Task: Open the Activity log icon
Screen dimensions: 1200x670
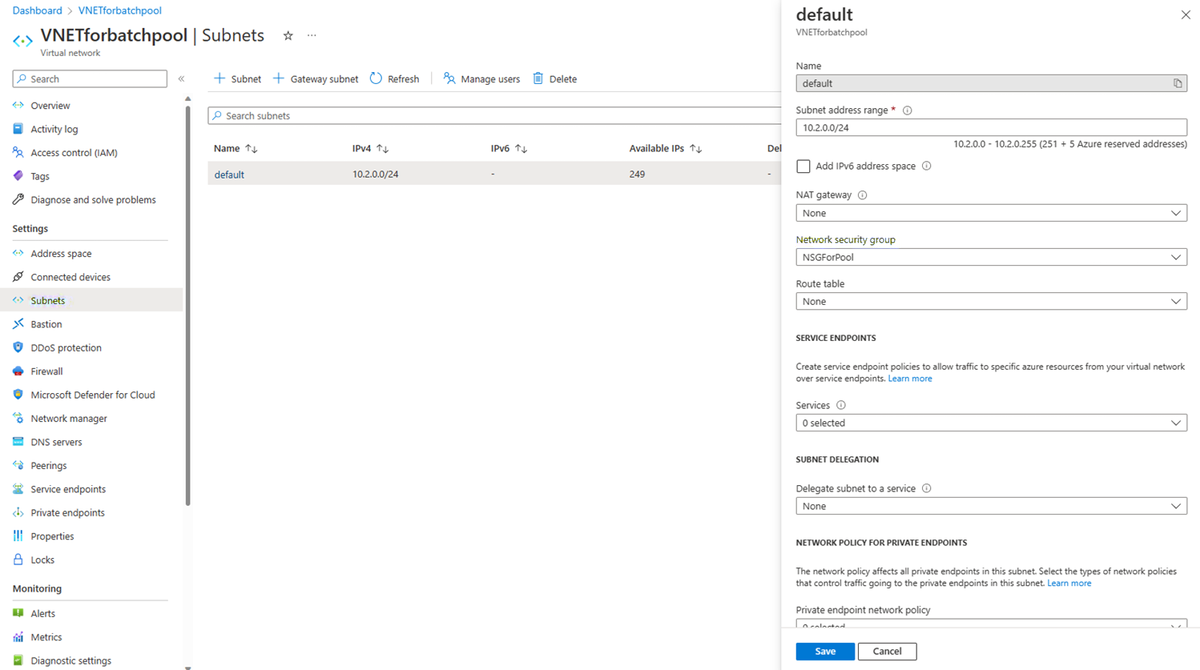Action: pos(18,129)
